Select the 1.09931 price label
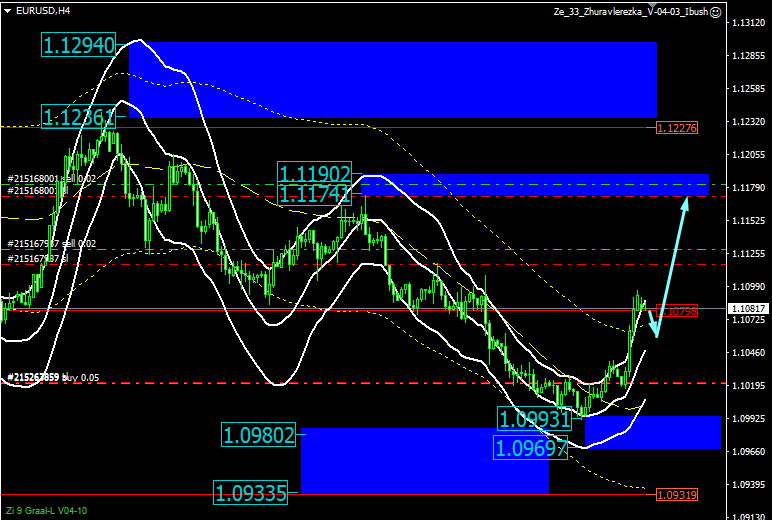The height and width of the screenshot is (520, 772). click(x=535, y=417)
